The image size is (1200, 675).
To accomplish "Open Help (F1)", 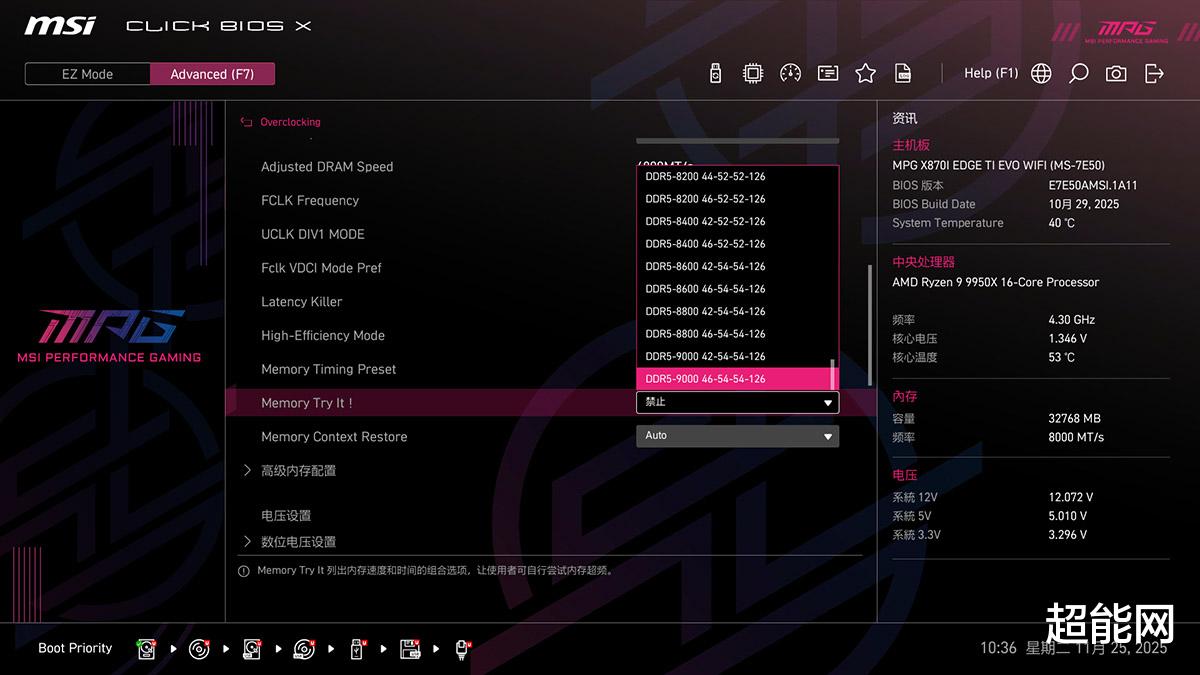I will tap(991, 73).
